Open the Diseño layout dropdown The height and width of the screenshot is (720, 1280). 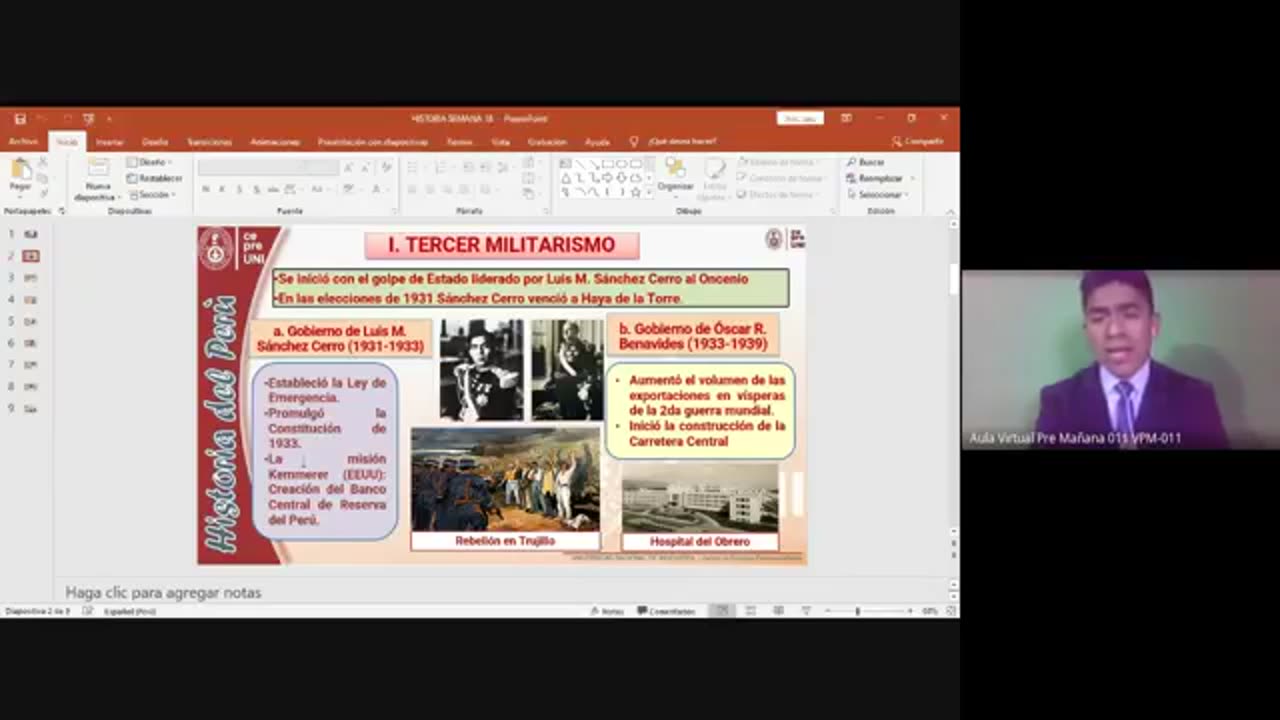coord(150,162)
